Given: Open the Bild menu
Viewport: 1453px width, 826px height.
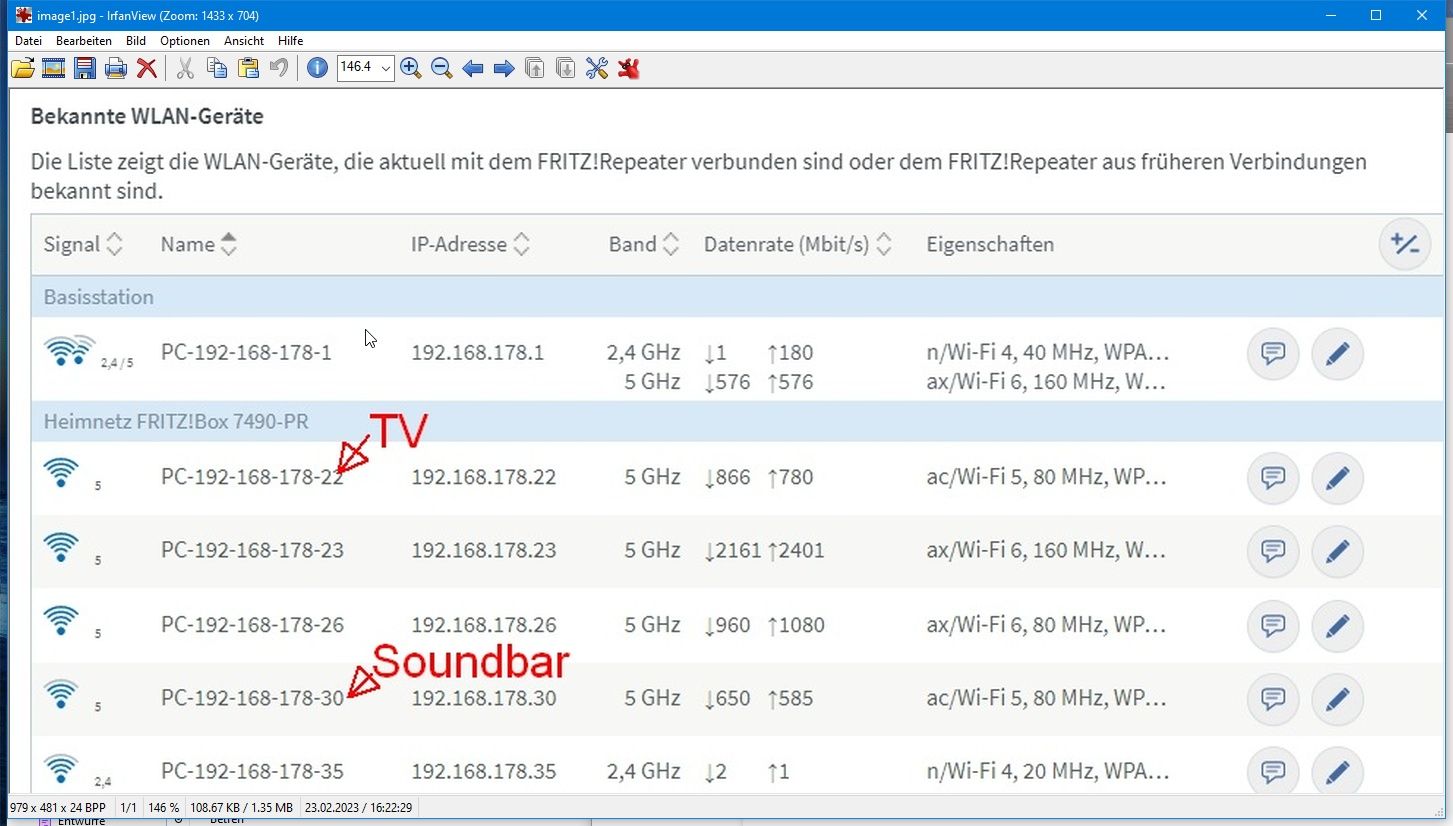Looking at the screenshot, I should pos(136,41).
